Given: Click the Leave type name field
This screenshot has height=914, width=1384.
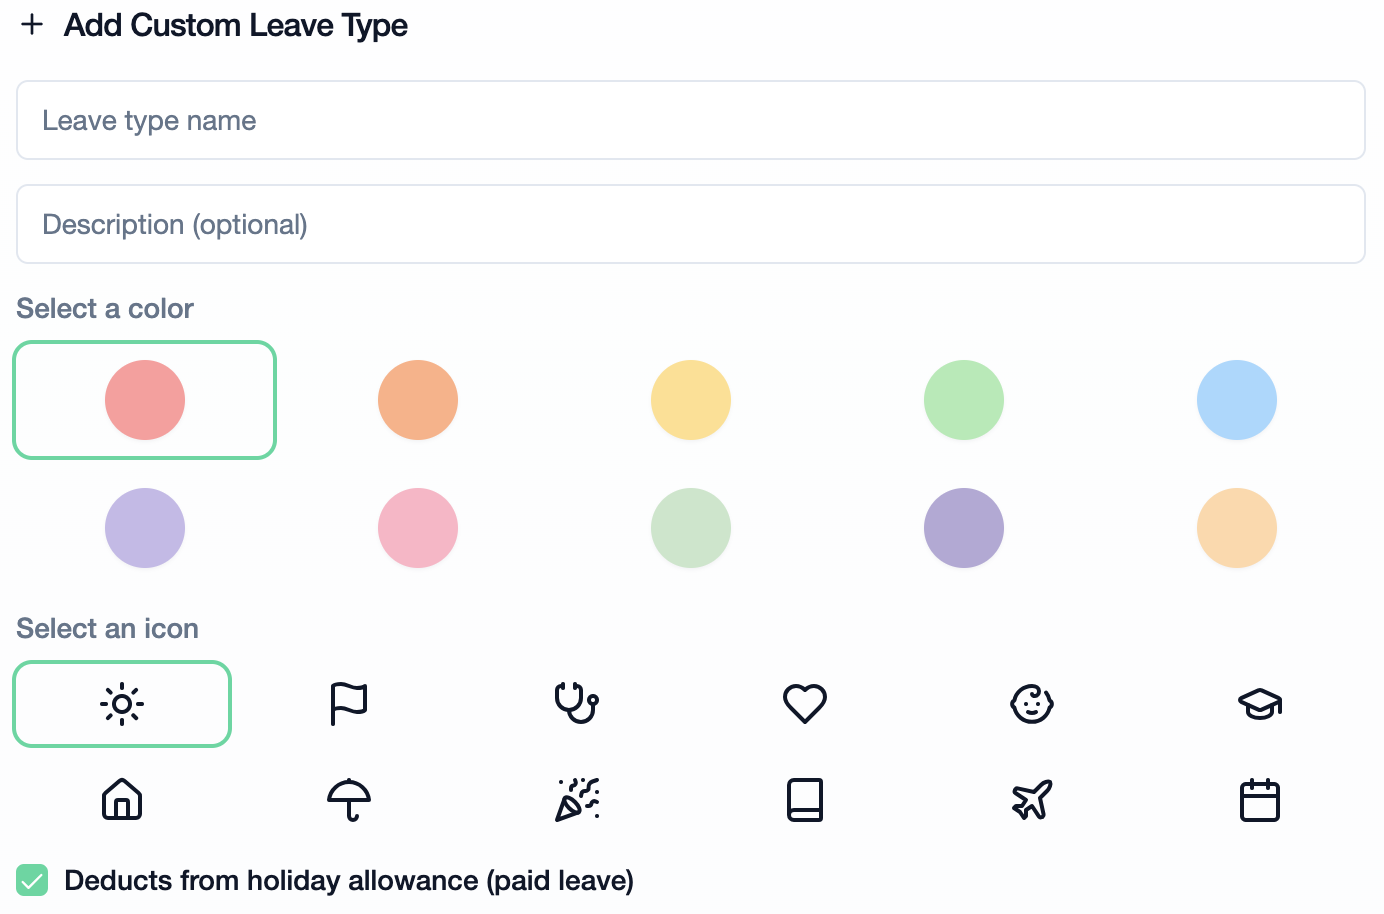Looking at the screenshot, I should pyautogui.click(x=691, y=120).
